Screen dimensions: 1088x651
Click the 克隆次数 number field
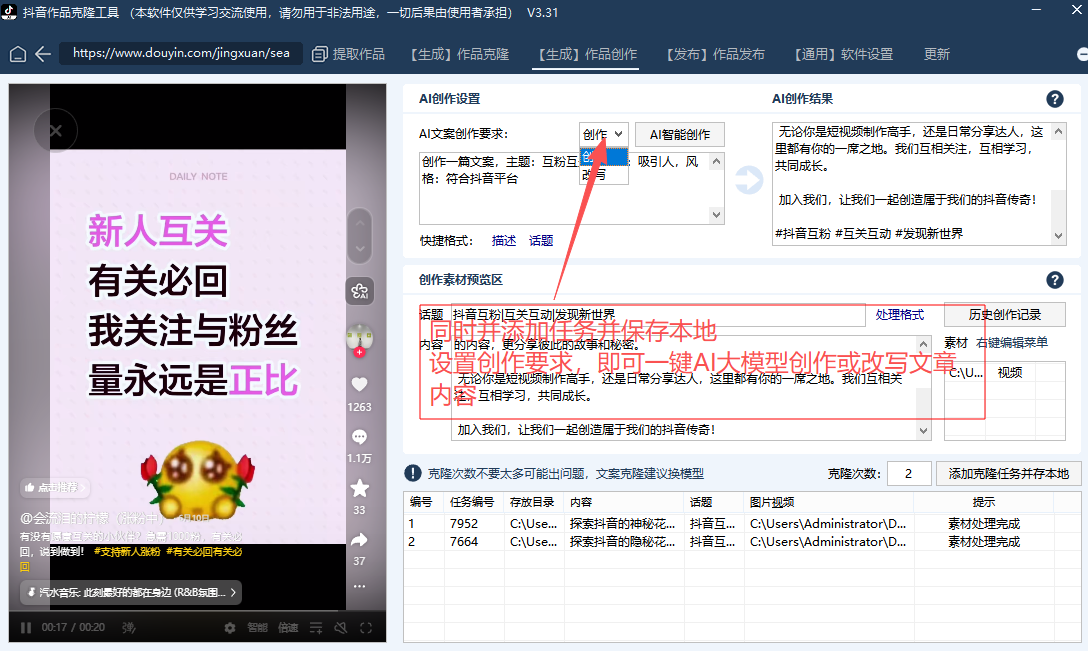(909, 473)
